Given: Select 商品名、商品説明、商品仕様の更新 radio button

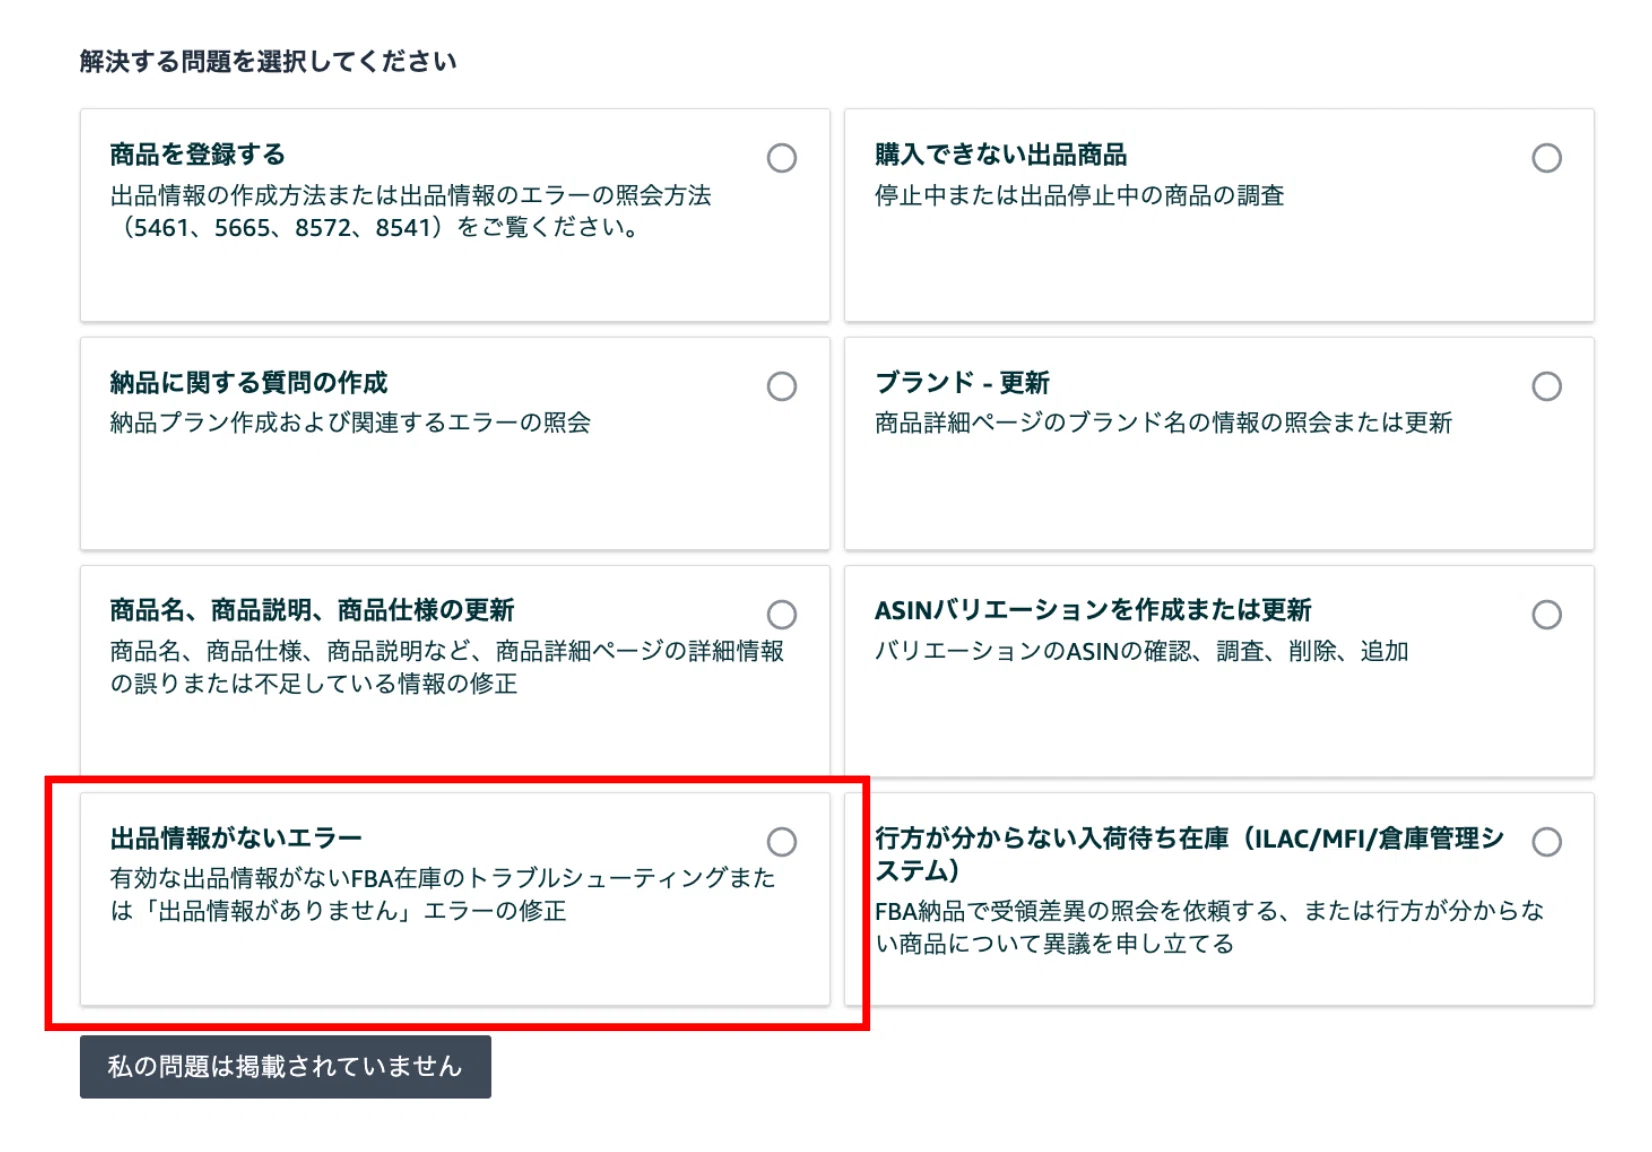Looking at the screenshot, I should click(x=781, y=614).
